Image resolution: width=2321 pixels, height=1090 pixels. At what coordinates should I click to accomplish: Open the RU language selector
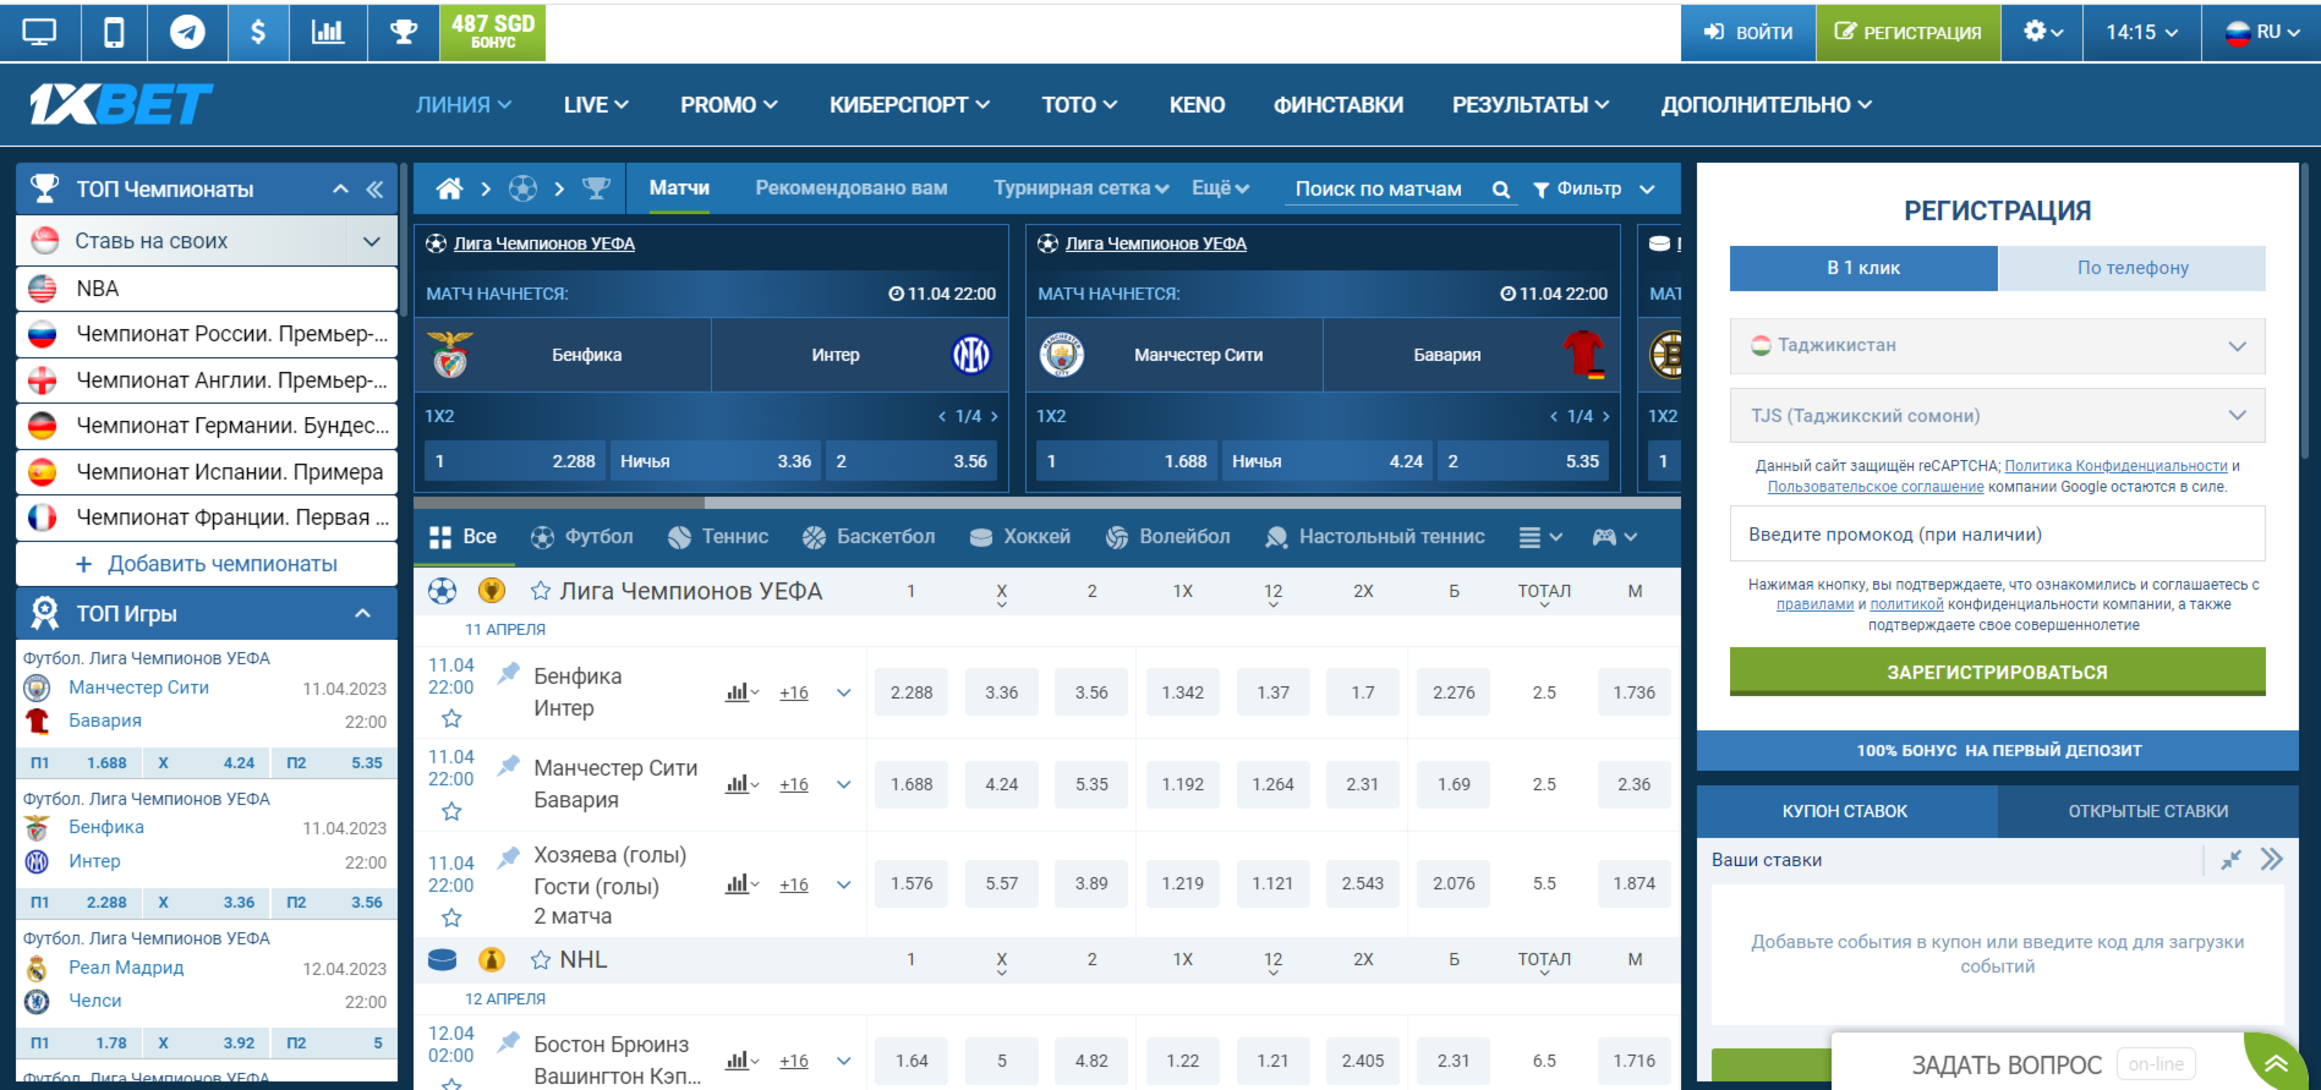(2261, 32)
